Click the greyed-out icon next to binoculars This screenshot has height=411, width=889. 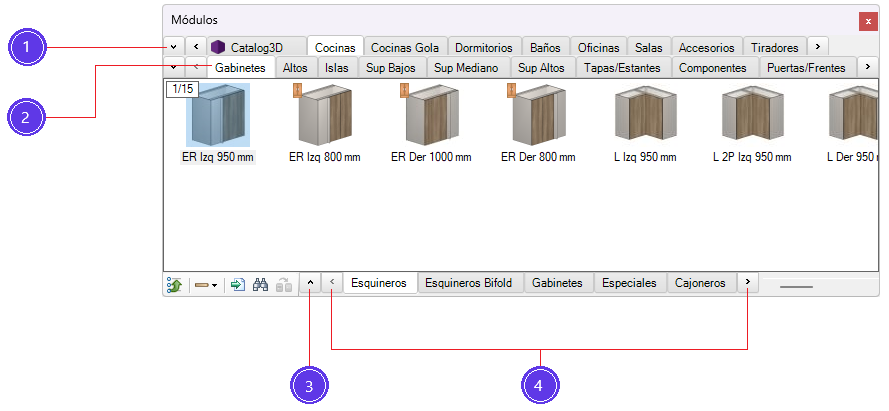coord(283,285)
